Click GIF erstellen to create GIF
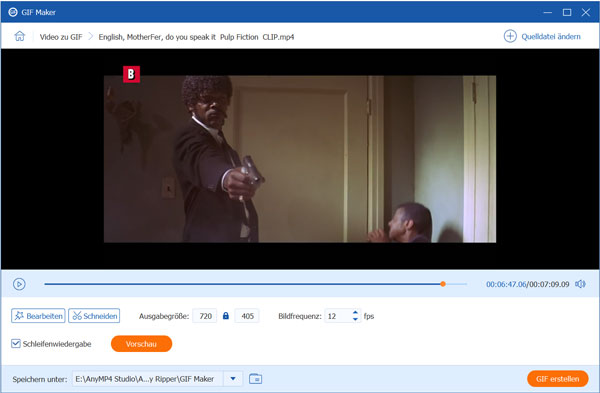The height and width of the screenshot is (393, 600). click(x=558, y=379)
